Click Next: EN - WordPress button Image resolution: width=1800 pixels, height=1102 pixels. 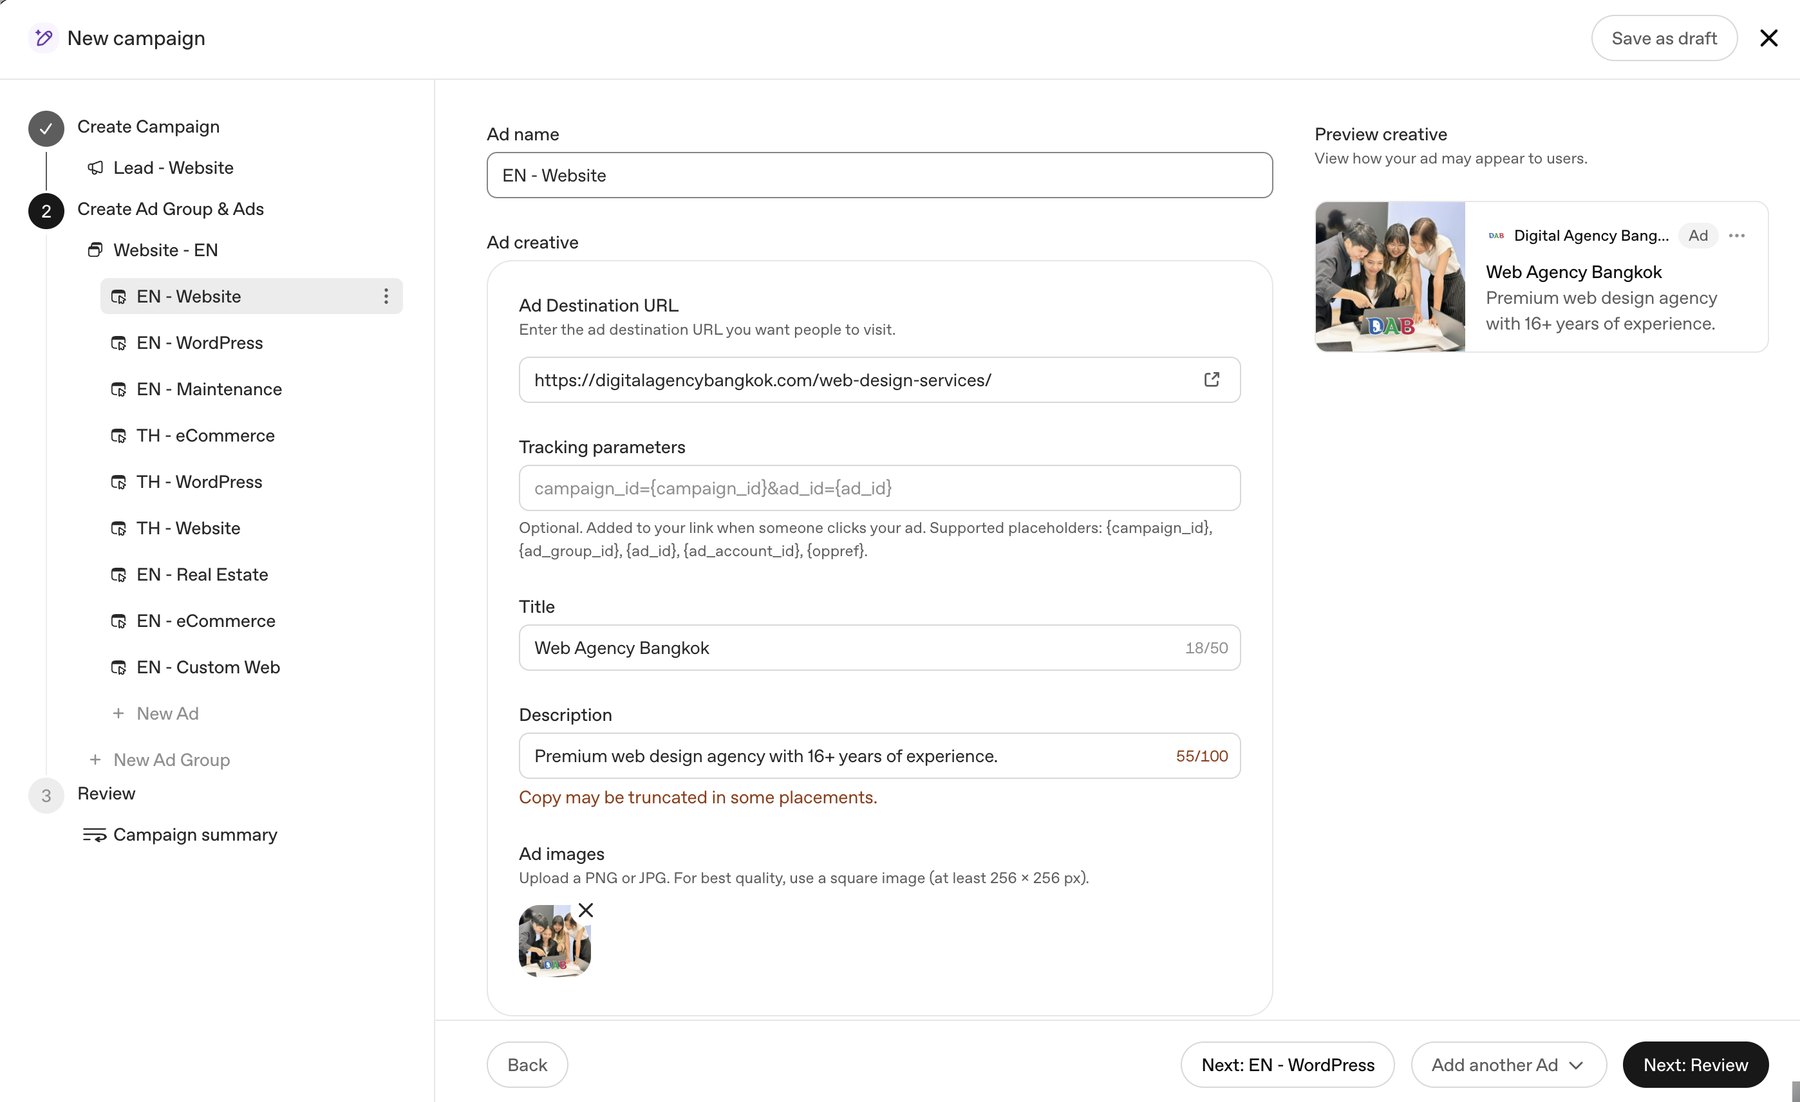[x=1287, y=1065]
